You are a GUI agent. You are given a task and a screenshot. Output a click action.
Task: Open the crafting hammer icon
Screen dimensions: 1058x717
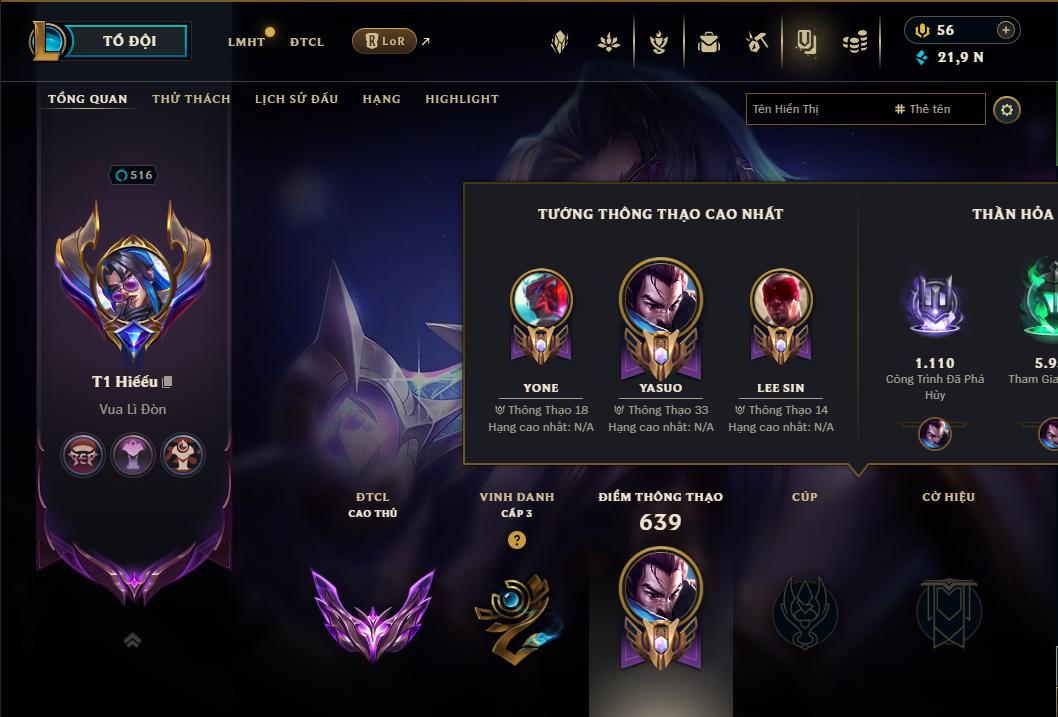[757, 42]
